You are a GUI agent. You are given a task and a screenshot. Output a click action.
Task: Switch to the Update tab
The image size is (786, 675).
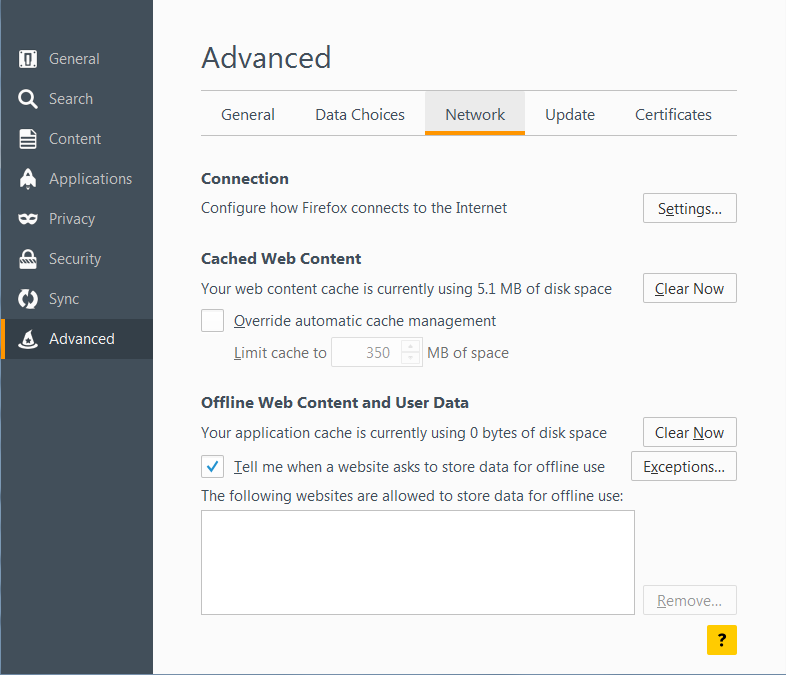pos(570,115)
